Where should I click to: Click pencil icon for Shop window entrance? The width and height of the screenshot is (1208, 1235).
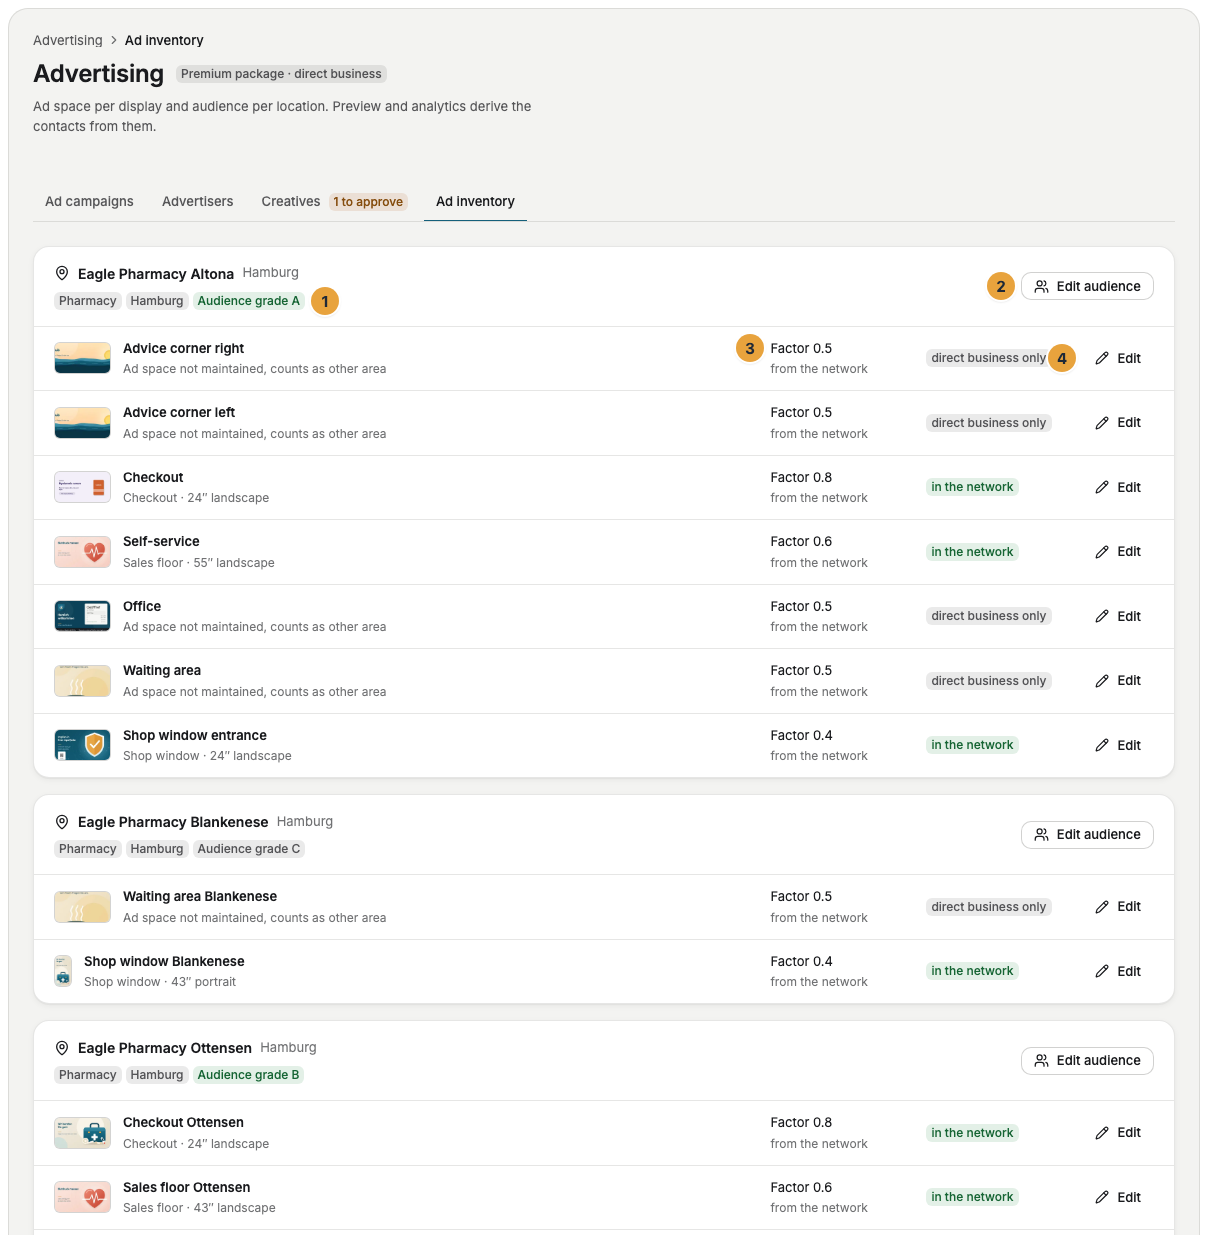1102,745
